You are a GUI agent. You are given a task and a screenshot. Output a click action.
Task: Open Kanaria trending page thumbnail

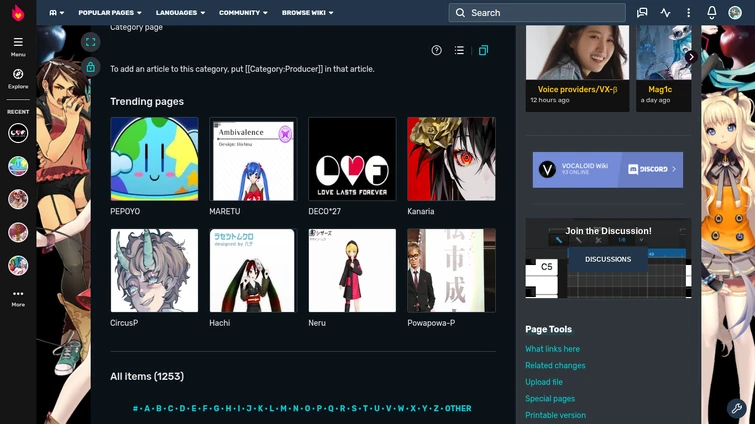tap(451, 159)
